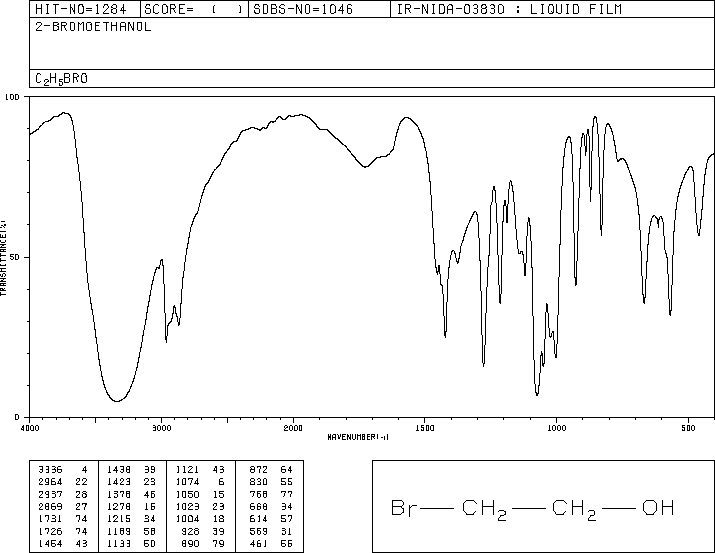Viewport: 715px width, 553px height.
Task: Click the 1023 entry in the peak table
Action: tap(187, 506)
